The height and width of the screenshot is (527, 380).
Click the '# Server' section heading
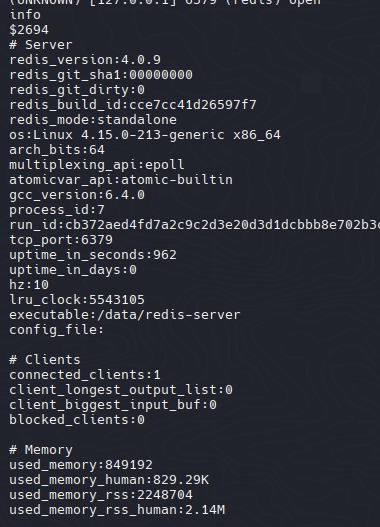pos(41,45)
